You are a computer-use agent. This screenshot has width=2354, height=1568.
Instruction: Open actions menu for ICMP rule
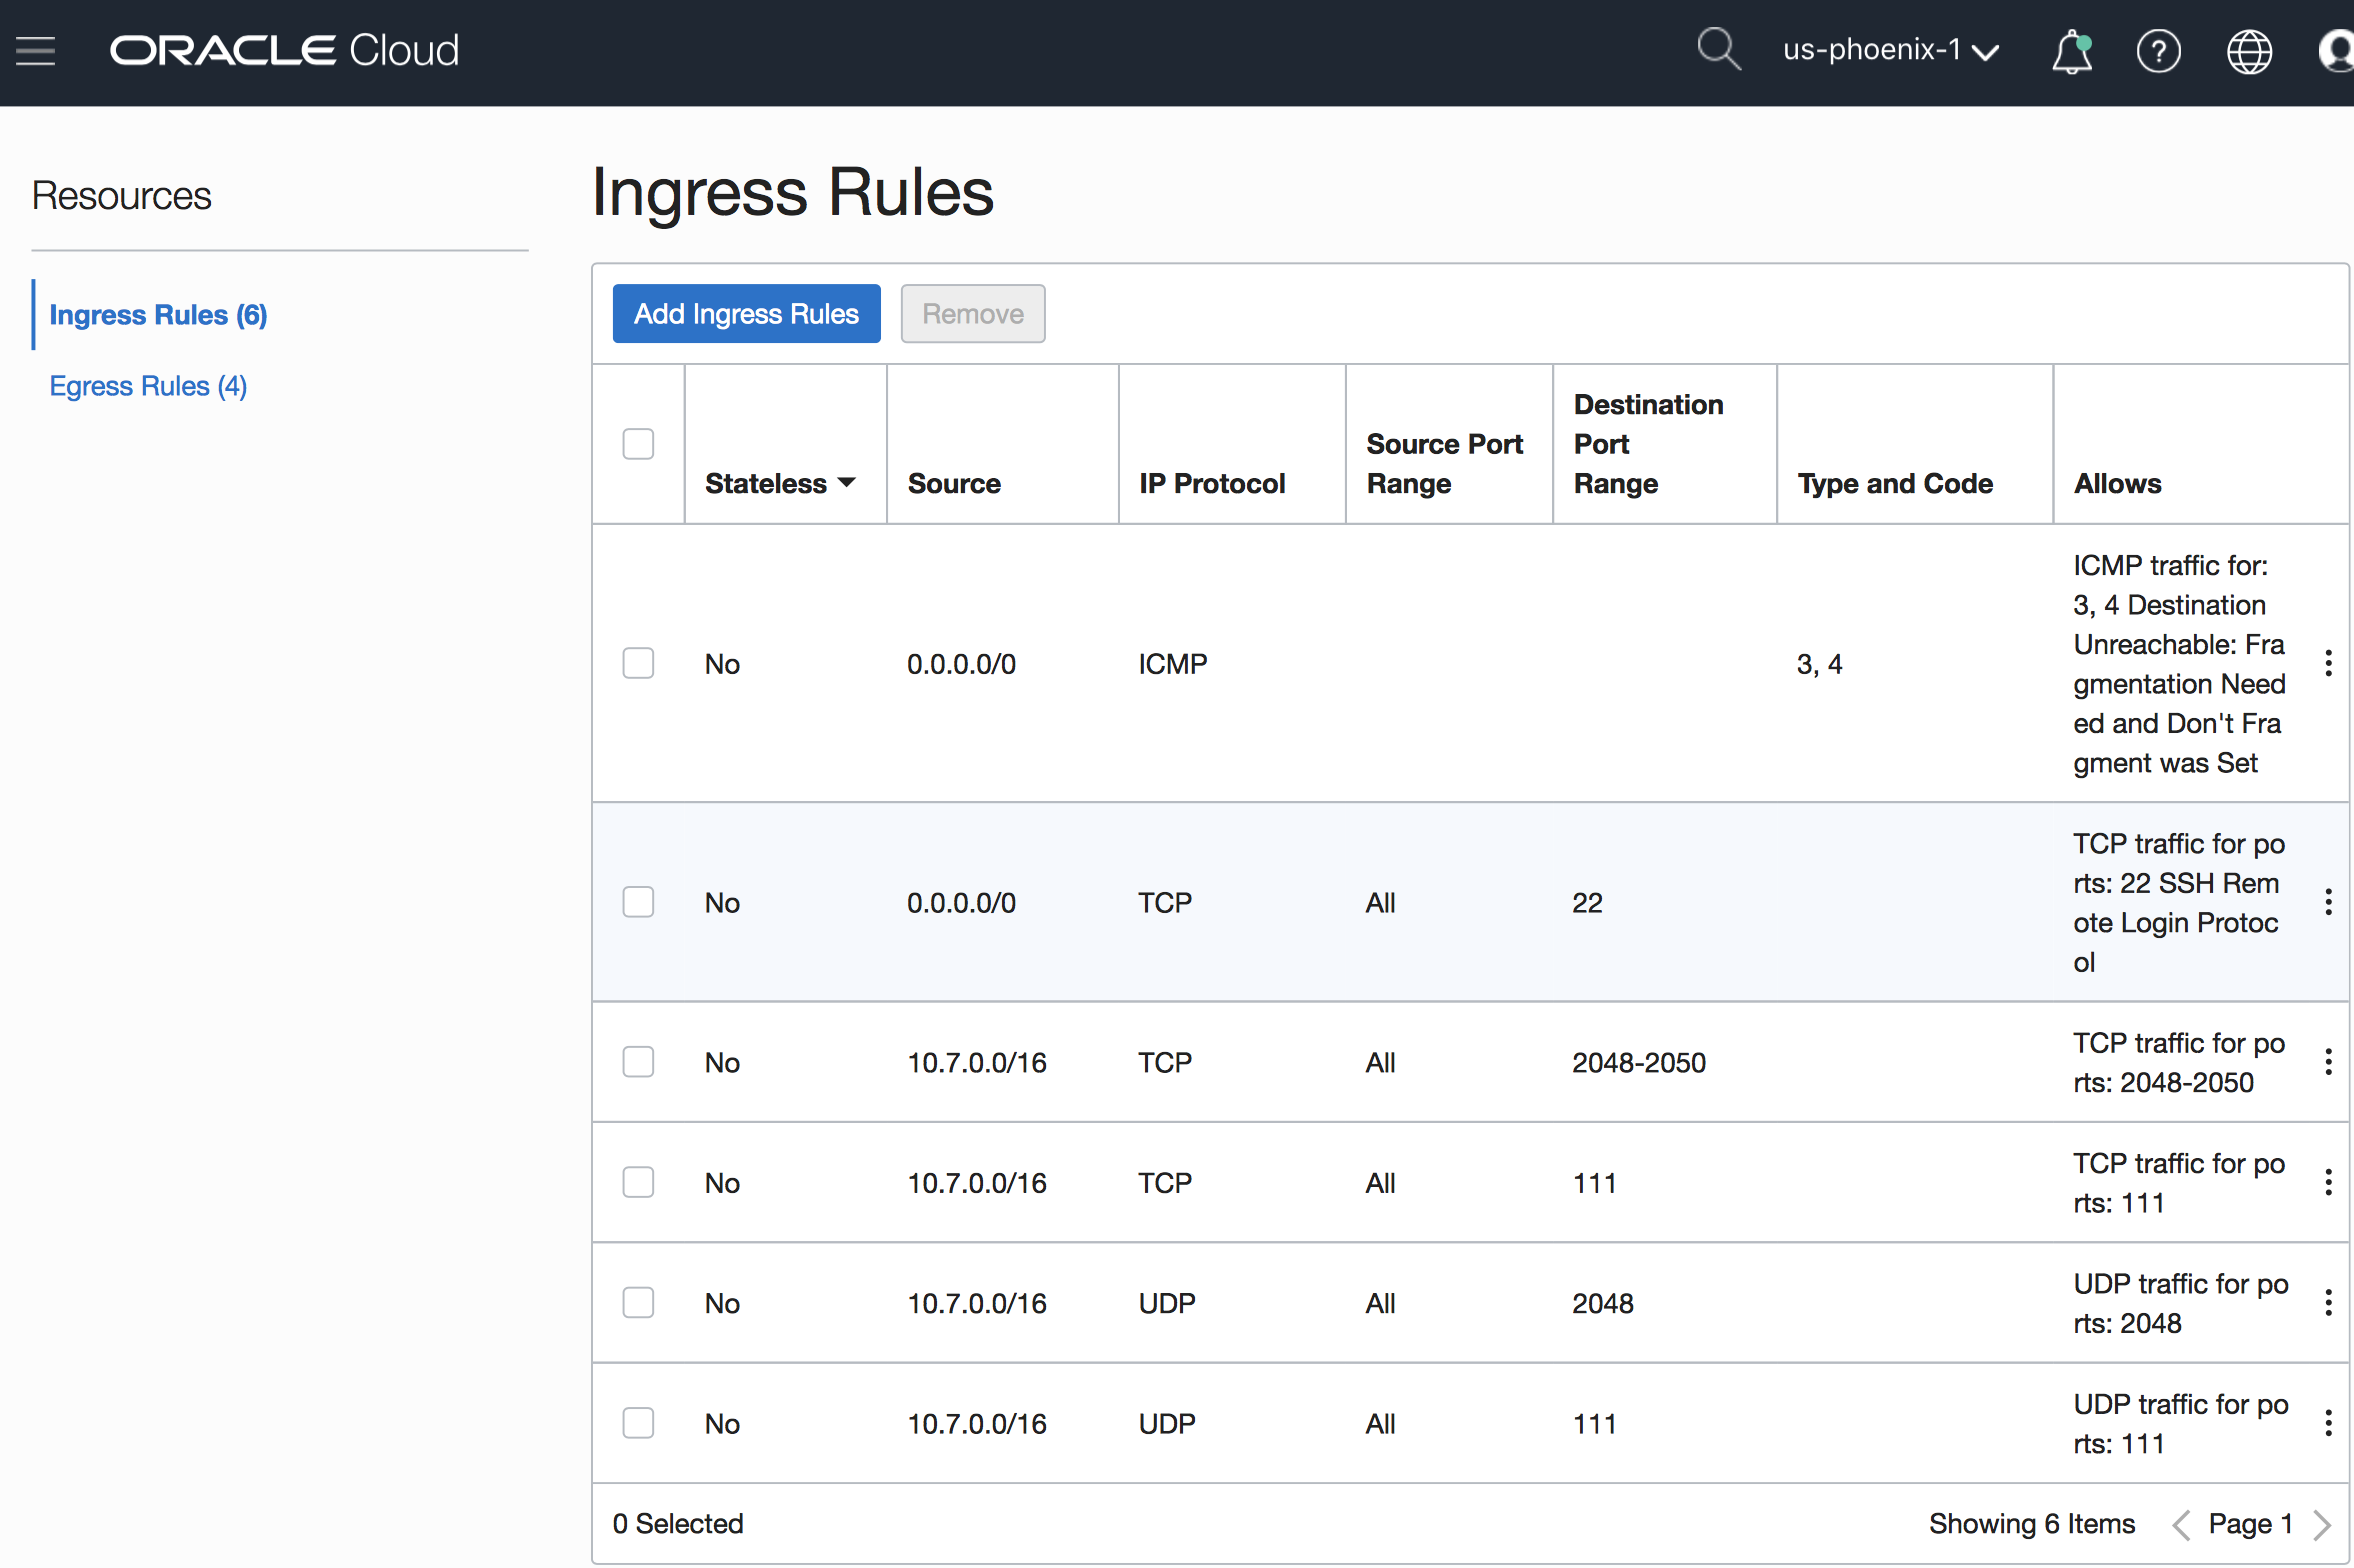[2329, 664]
